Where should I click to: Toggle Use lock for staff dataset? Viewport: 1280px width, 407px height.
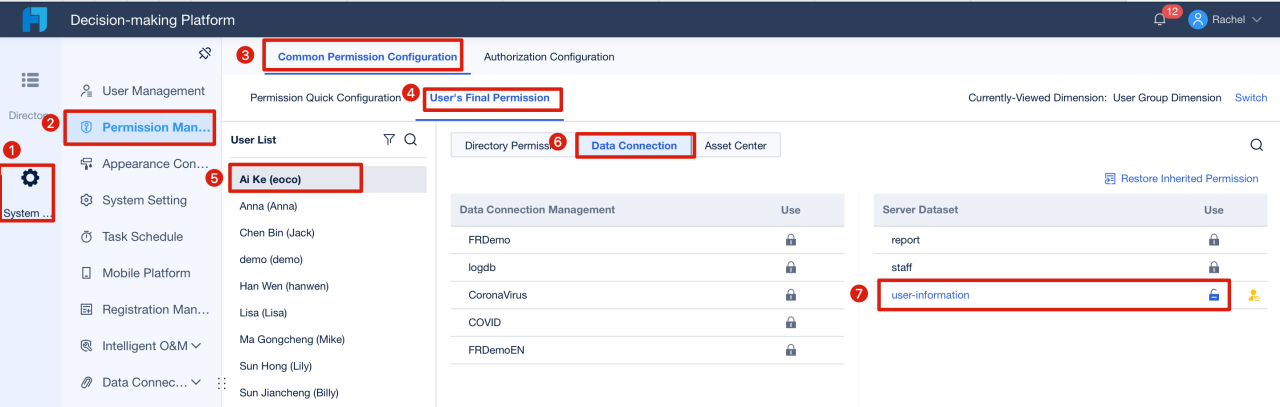pyautogui.click(x=1213, y=268)
